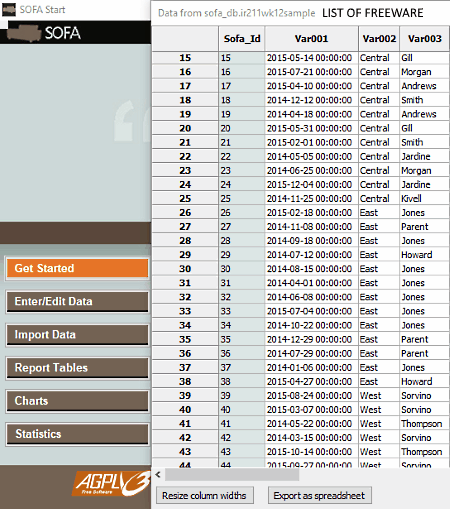Click Export as spreadsheet button
This screenshot has width=450, height=509.
(319, 496)
